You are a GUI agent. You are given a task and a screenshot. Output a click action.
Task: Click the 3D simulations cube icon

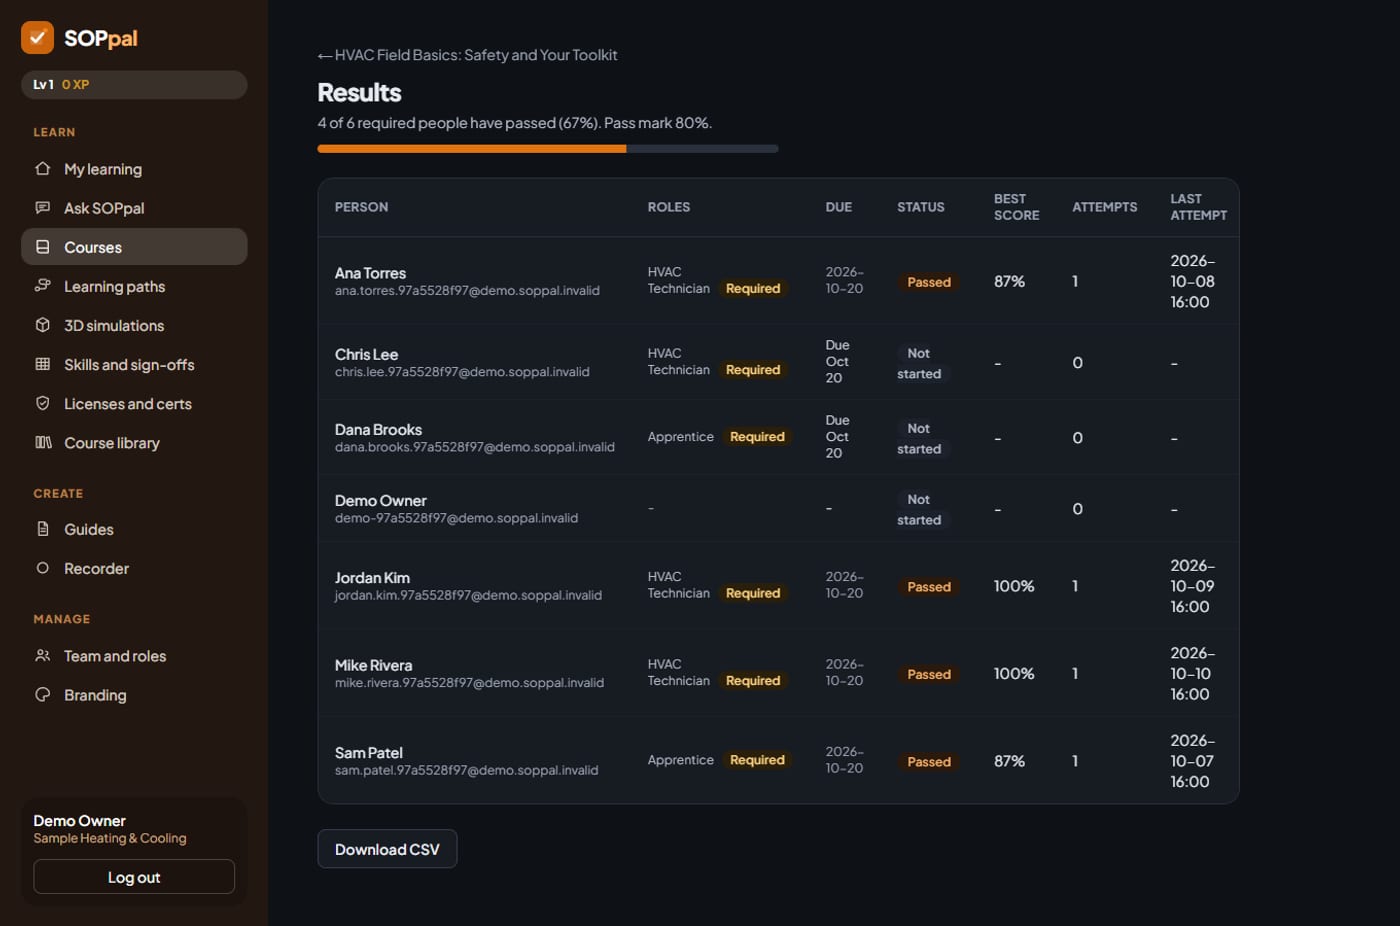43,325
